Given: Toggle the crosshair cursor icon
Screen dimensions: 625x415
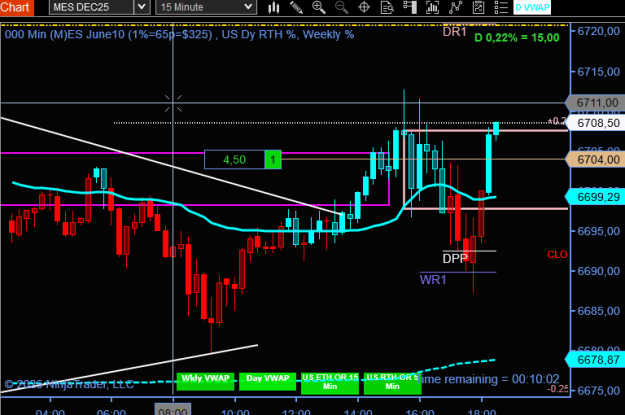Looking at the screenshot, I should tap(364, 7).
